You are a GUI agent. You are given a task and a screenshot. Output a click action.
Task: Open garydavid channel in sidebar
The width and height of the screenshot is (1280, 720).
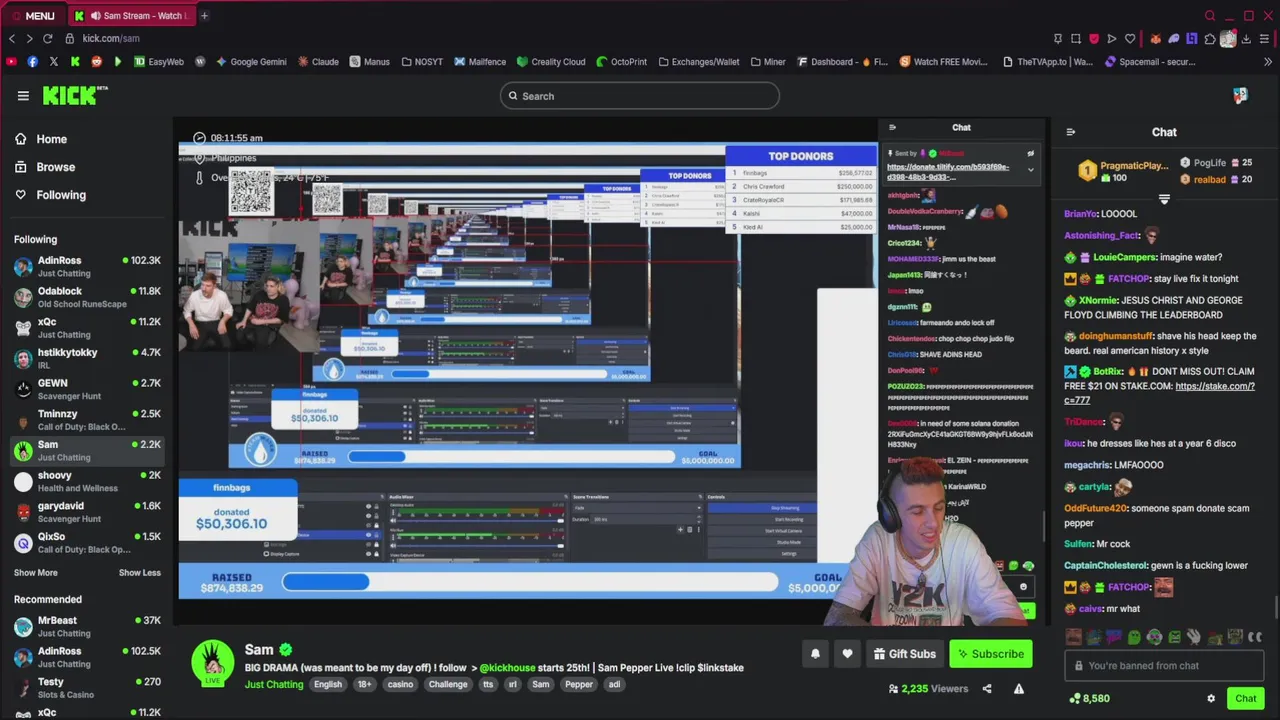[87, 512]
